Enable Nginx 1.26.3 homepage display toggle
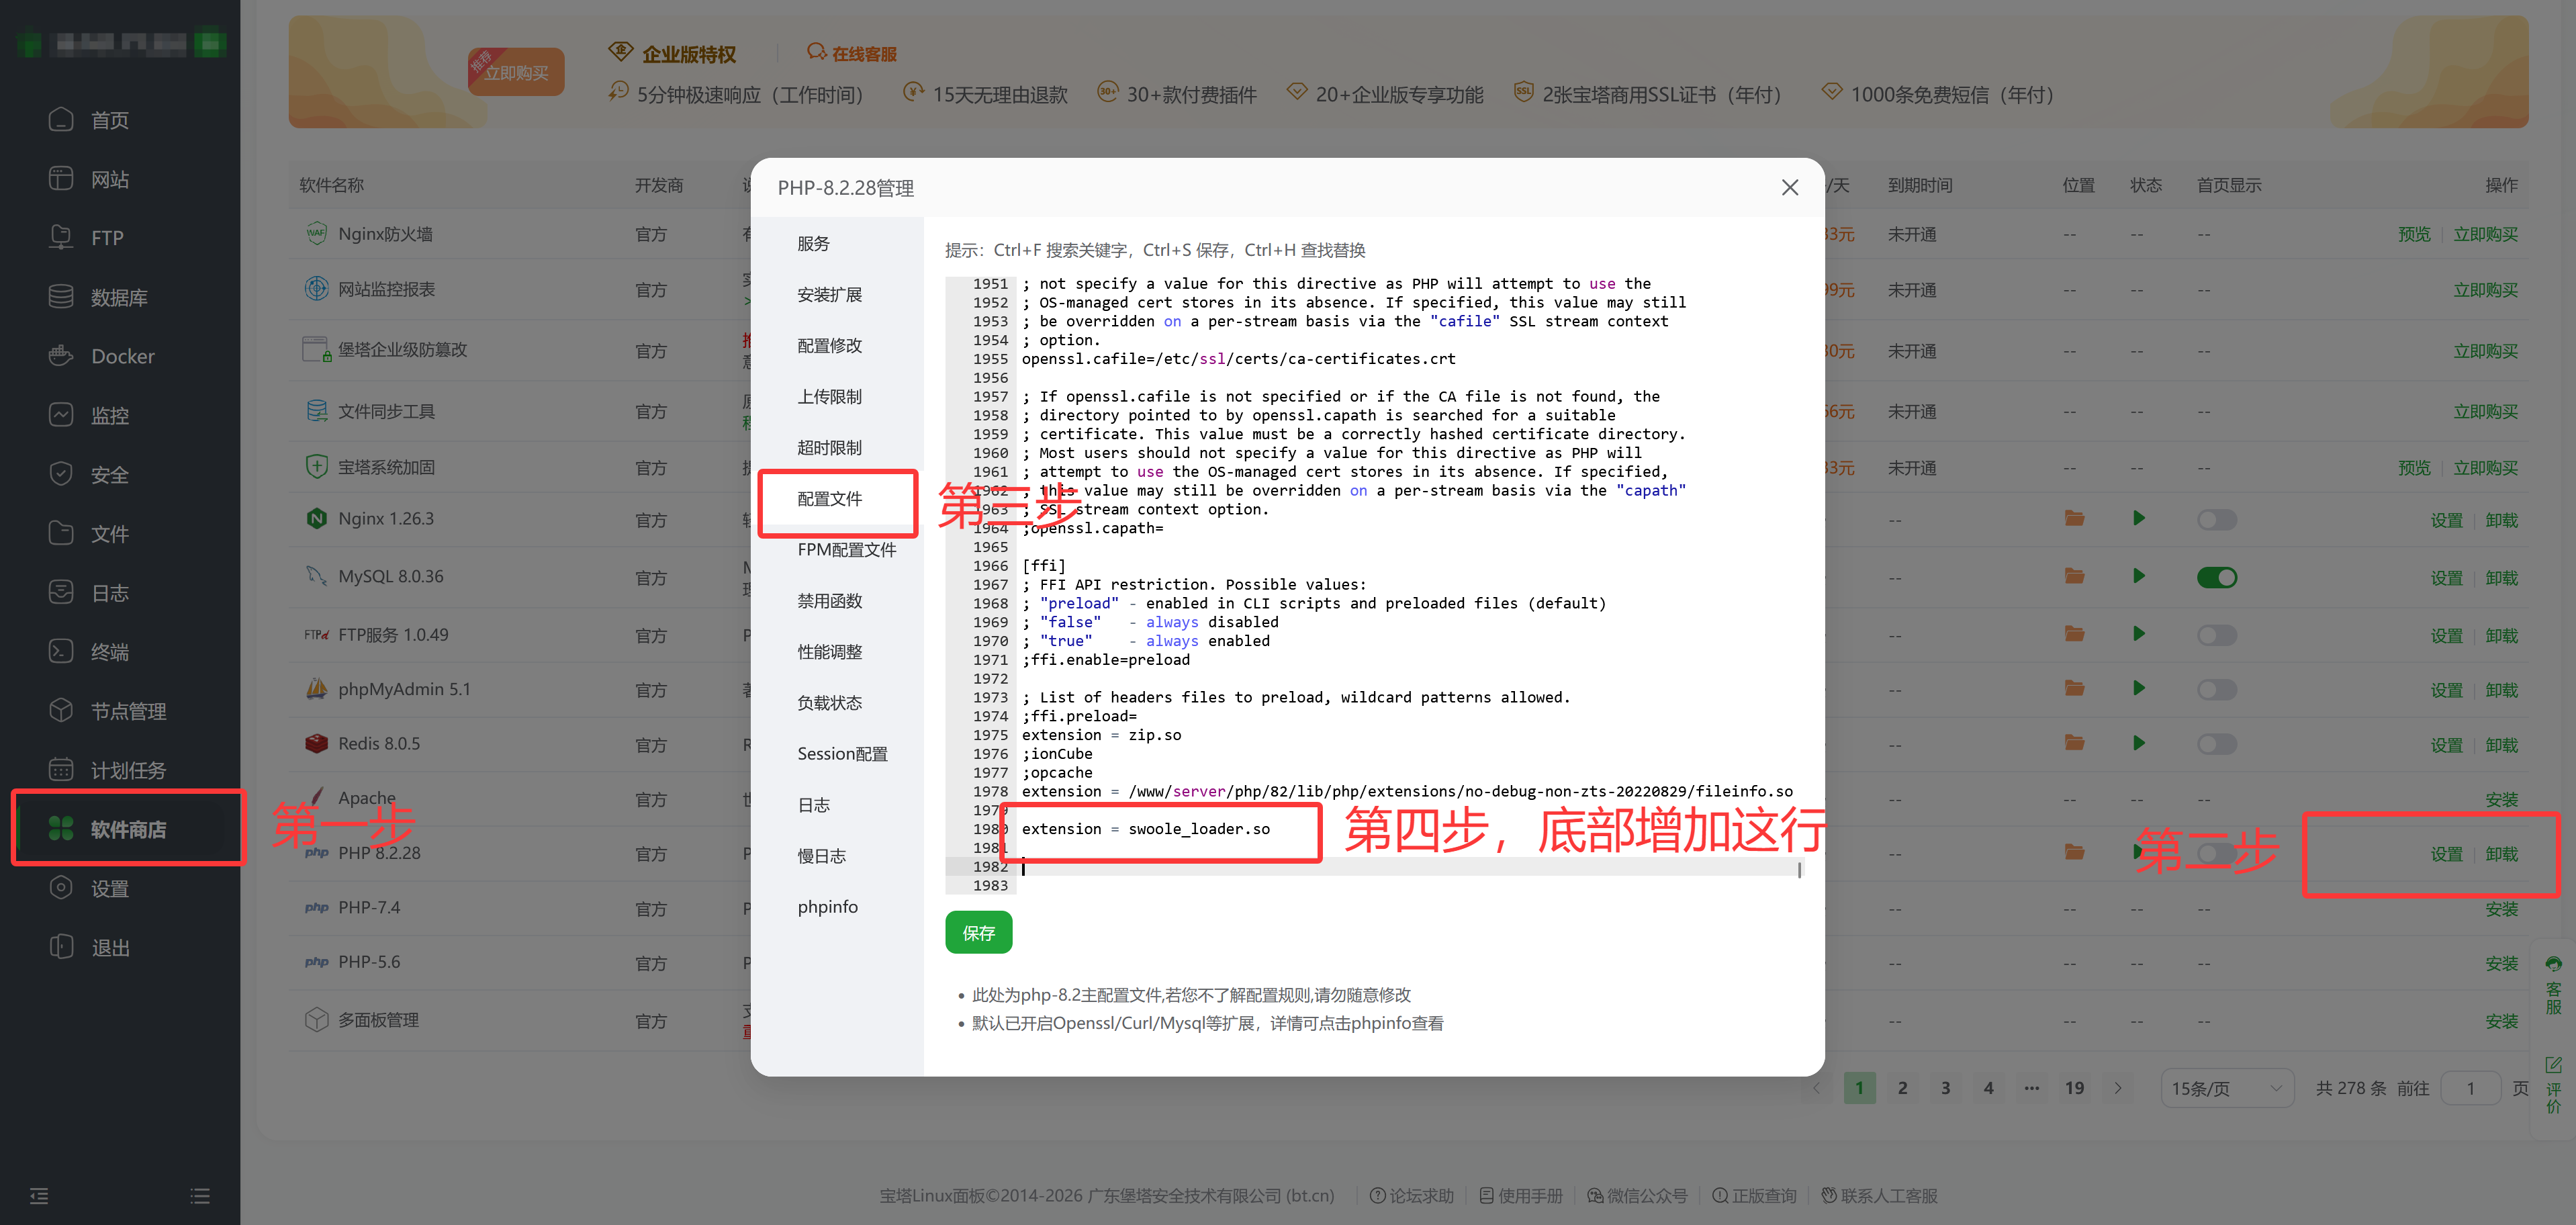Viewport: 2576px width, 1225px height. click(x=2216, y=520)
